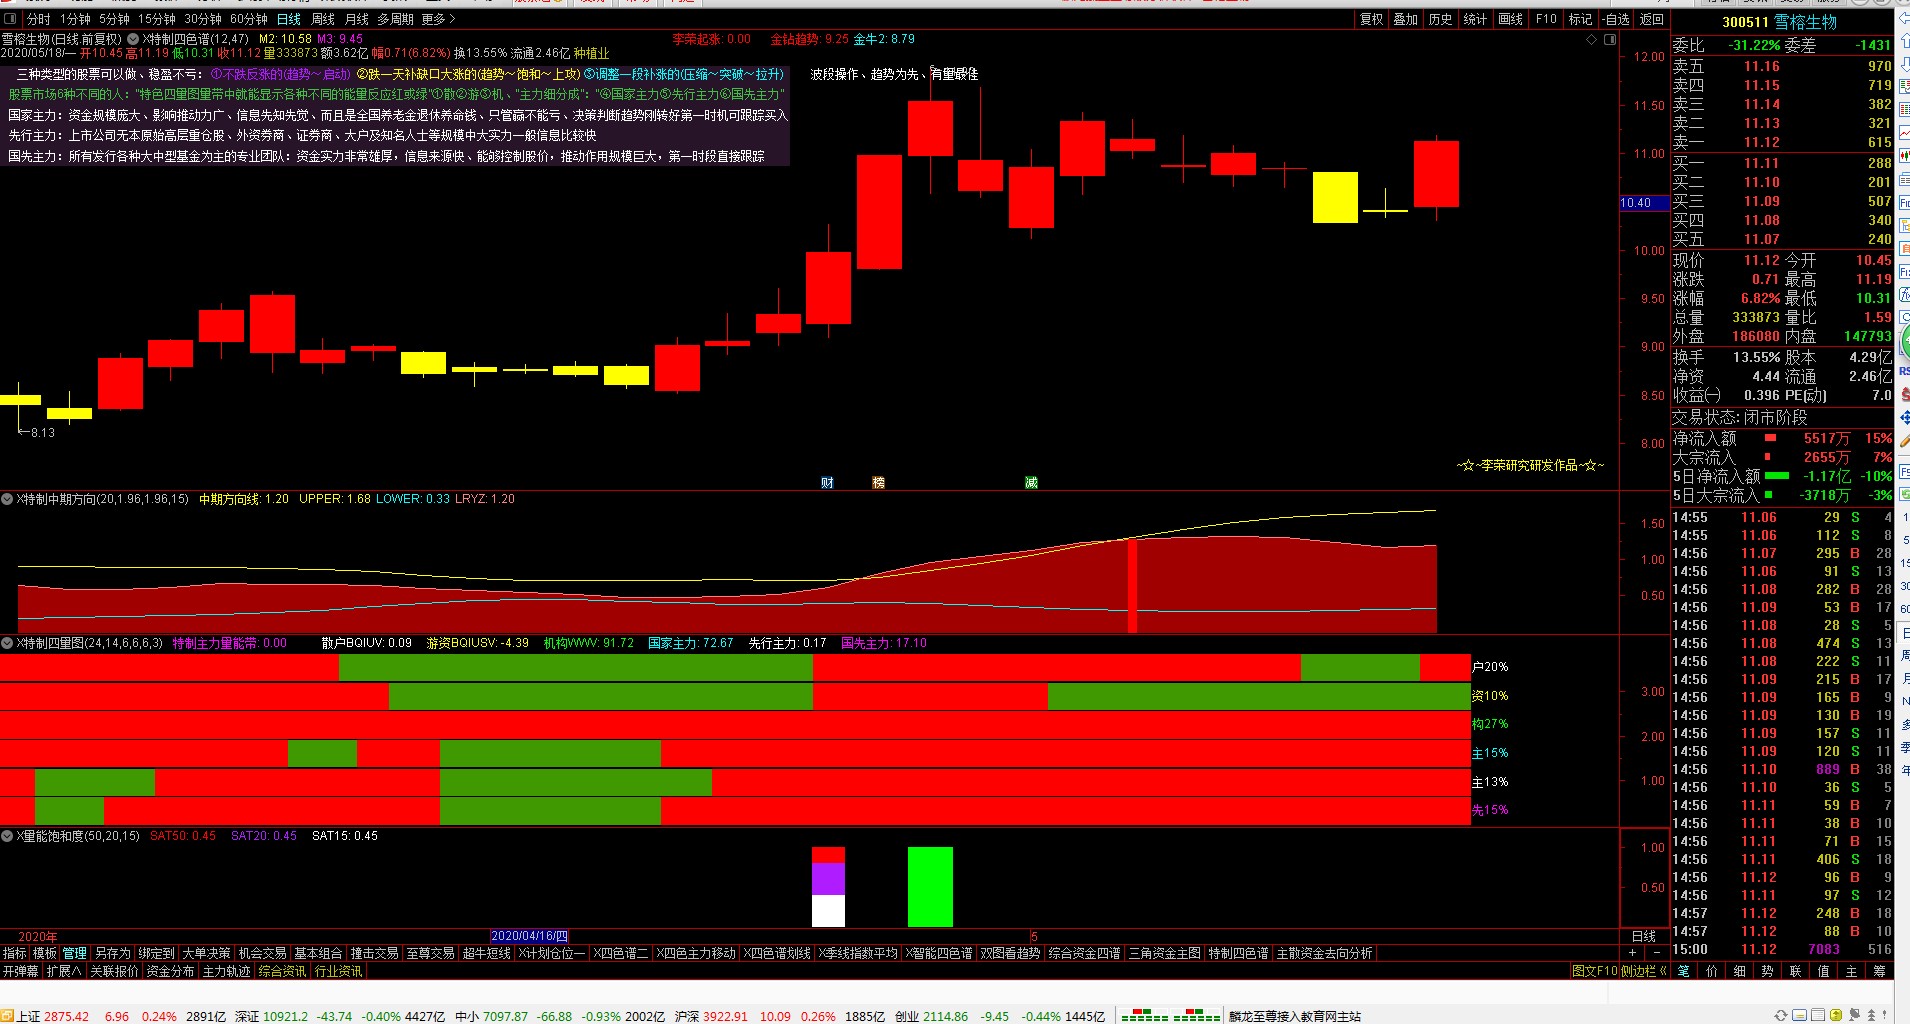
Task: Open the 关联报价 tab
Action: click(114, 971)
